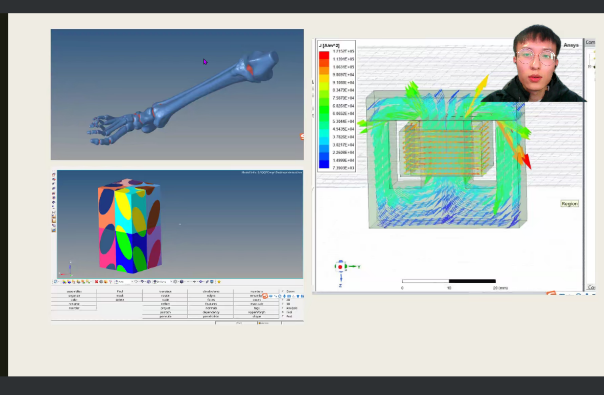This screenshot has width=604, height=395.
Task: Open the translate panel
Action: [165, 291]
